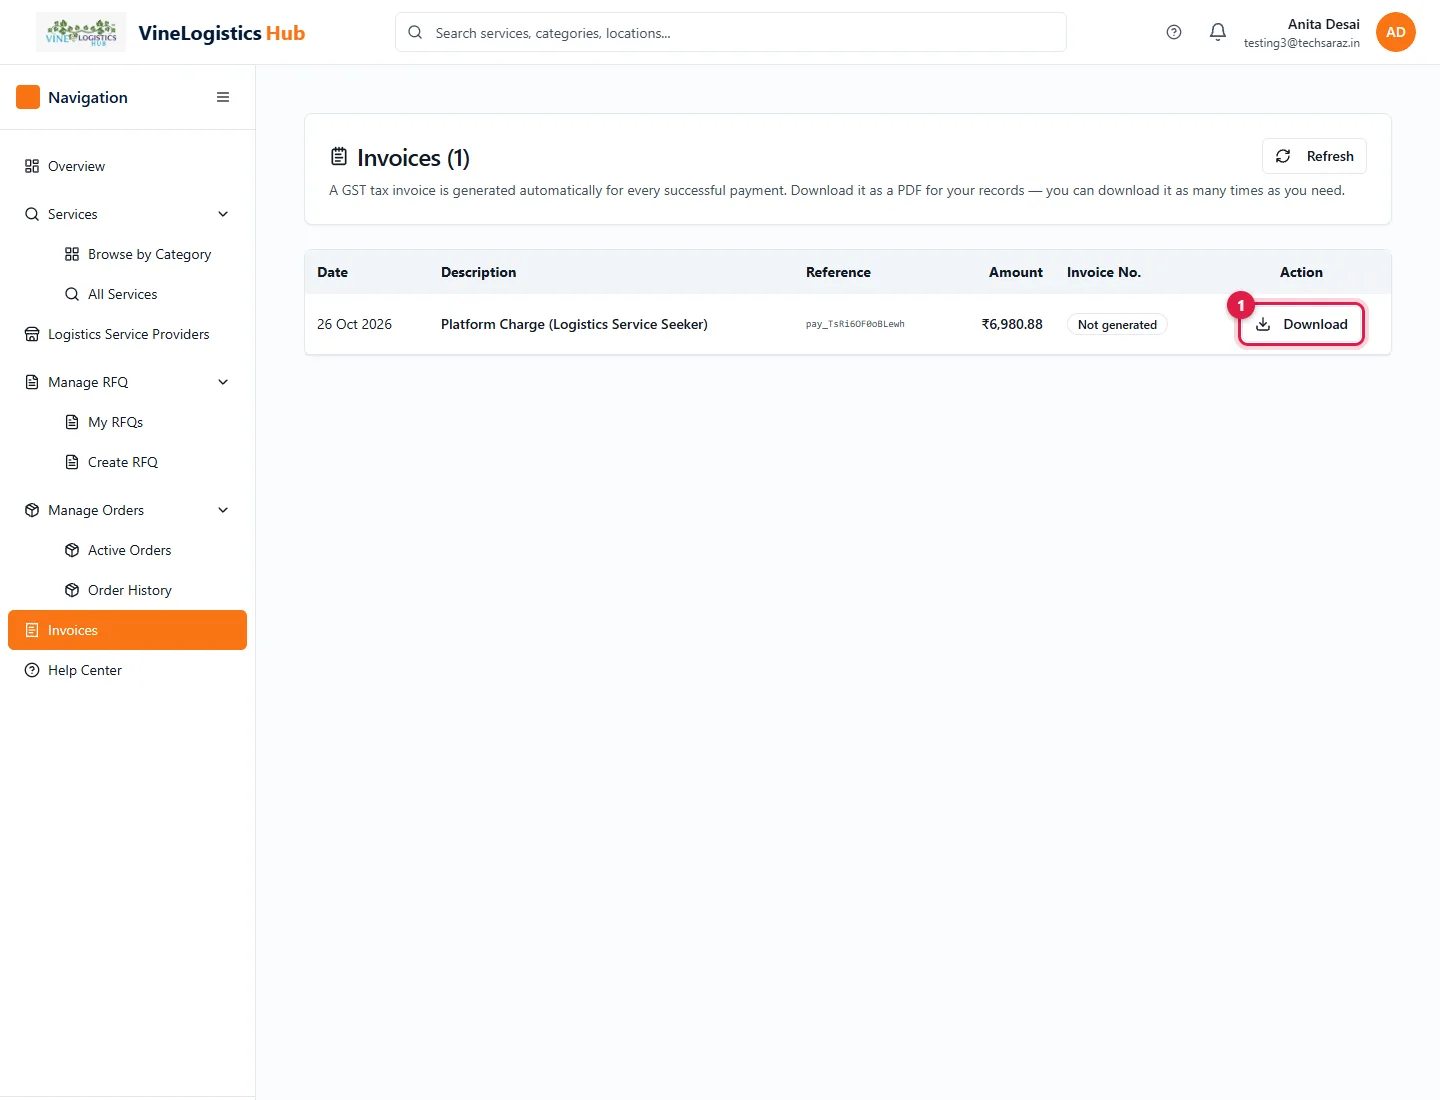
Task: Open the notifications bell
Action: [1218, 32]
